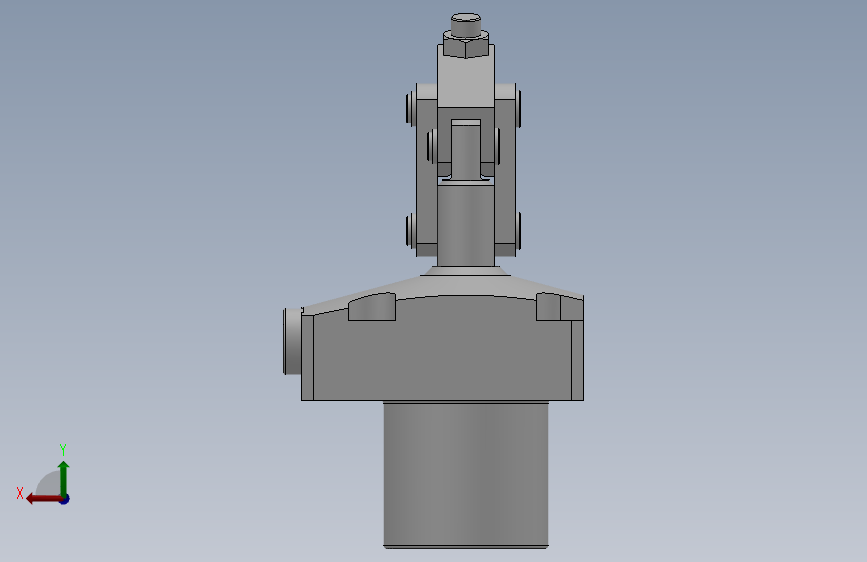Select the hex nut at model top
This screenshot has height=562, width=867.
click(x=466, y=44)
